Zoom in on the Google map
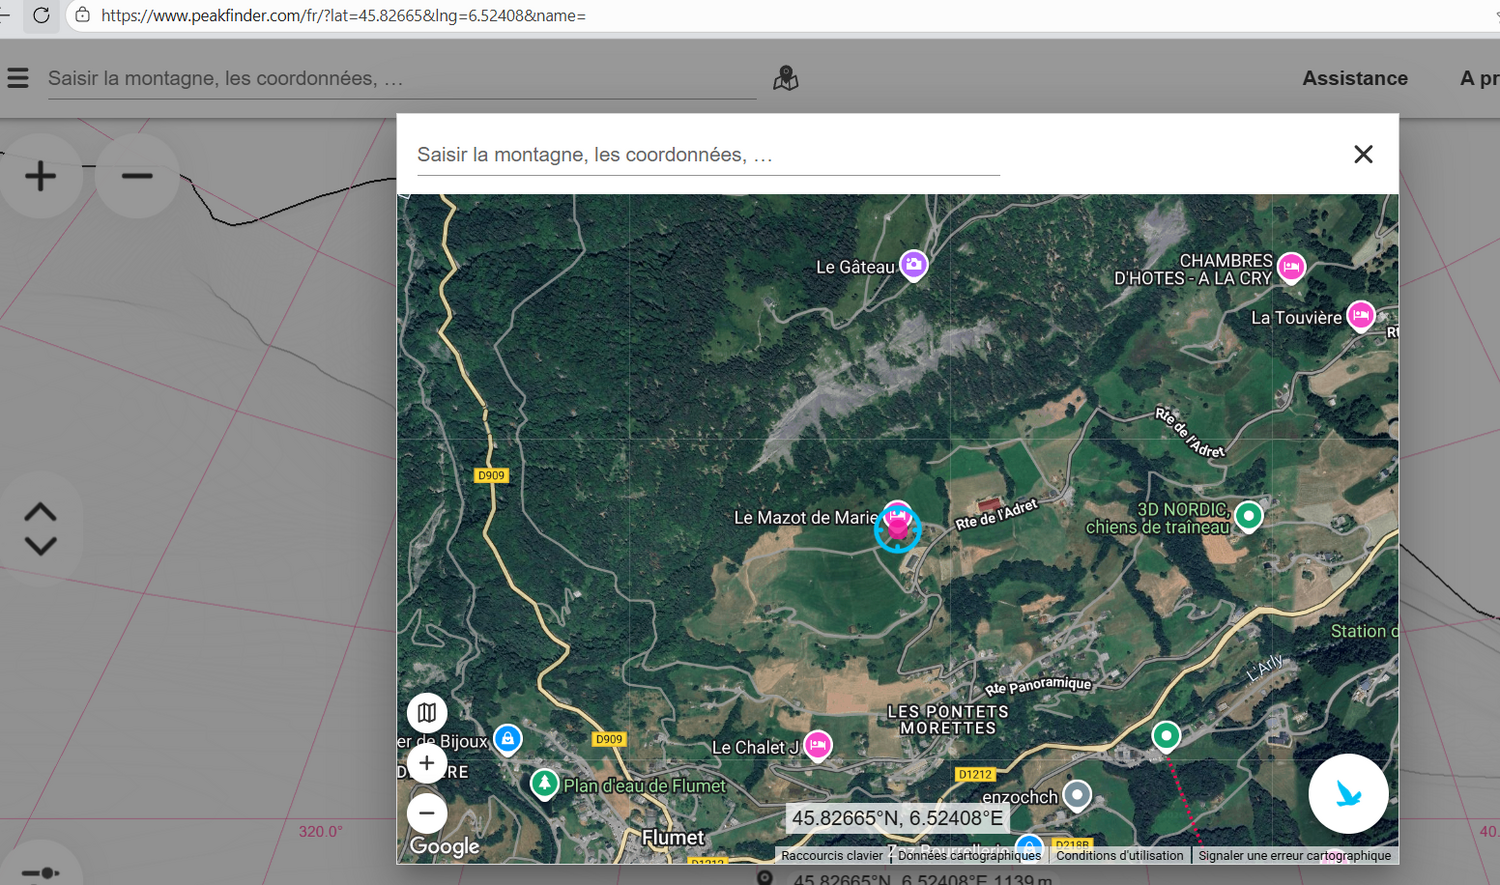This screenshot has height=885, width=1500. pyautogui.click(x=427, y=763)
